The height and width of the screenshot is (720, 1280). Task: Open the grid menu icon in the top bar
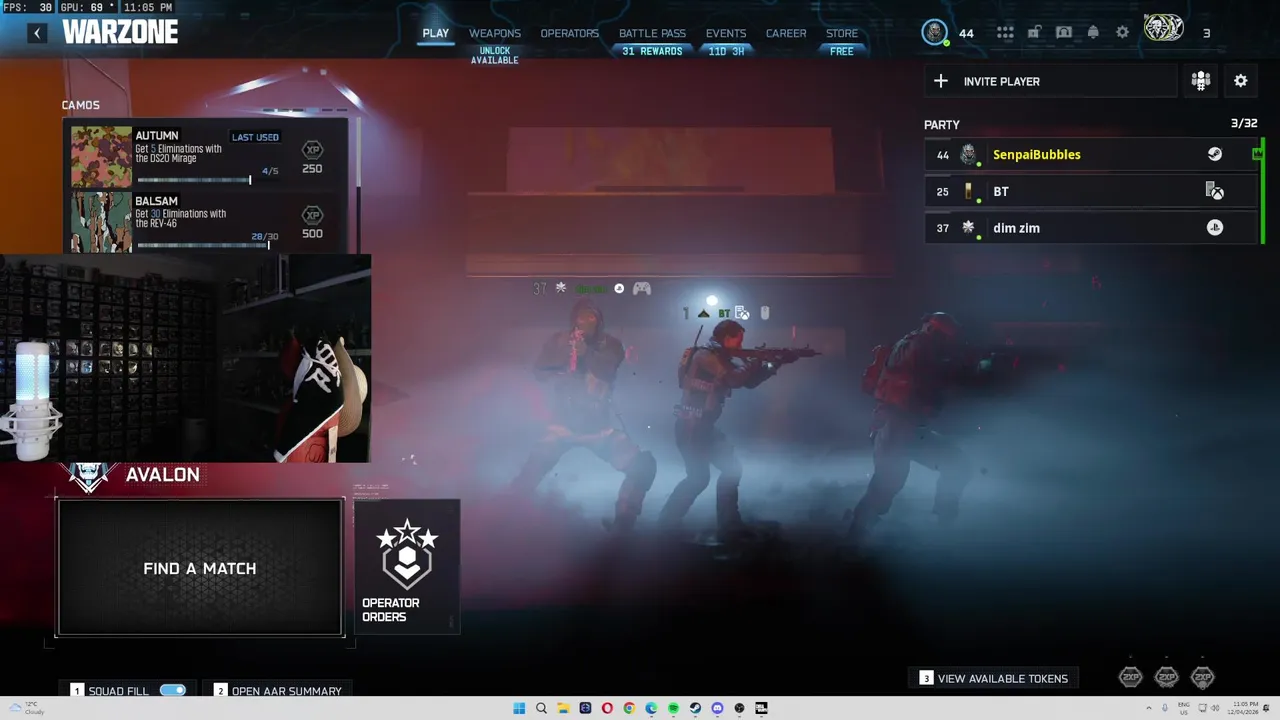tap(1005, 33)
